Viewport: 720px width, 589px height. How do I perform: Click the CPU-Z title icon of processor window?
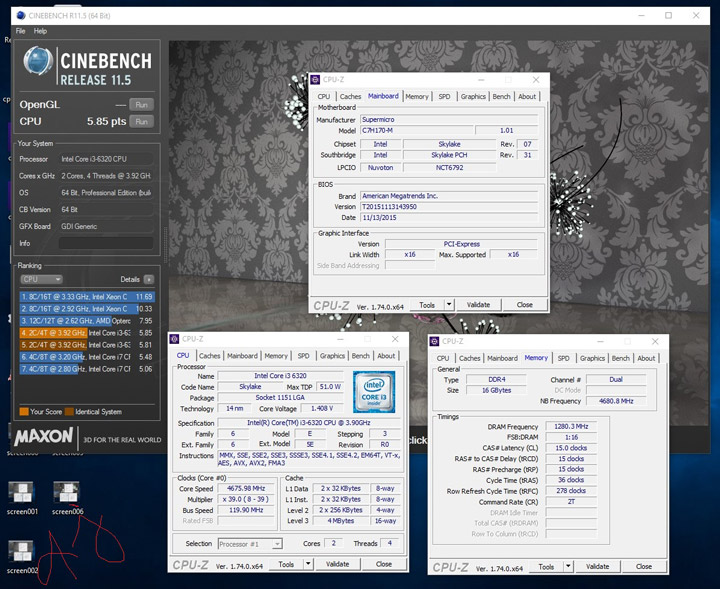[174, 339]
